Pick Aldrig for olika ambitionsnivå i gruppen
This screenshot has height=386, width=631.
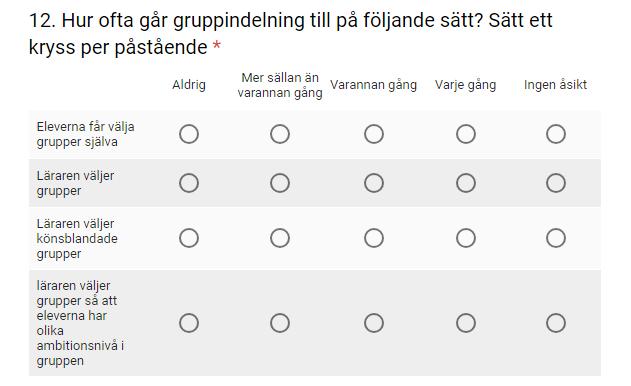click(189, 323)
